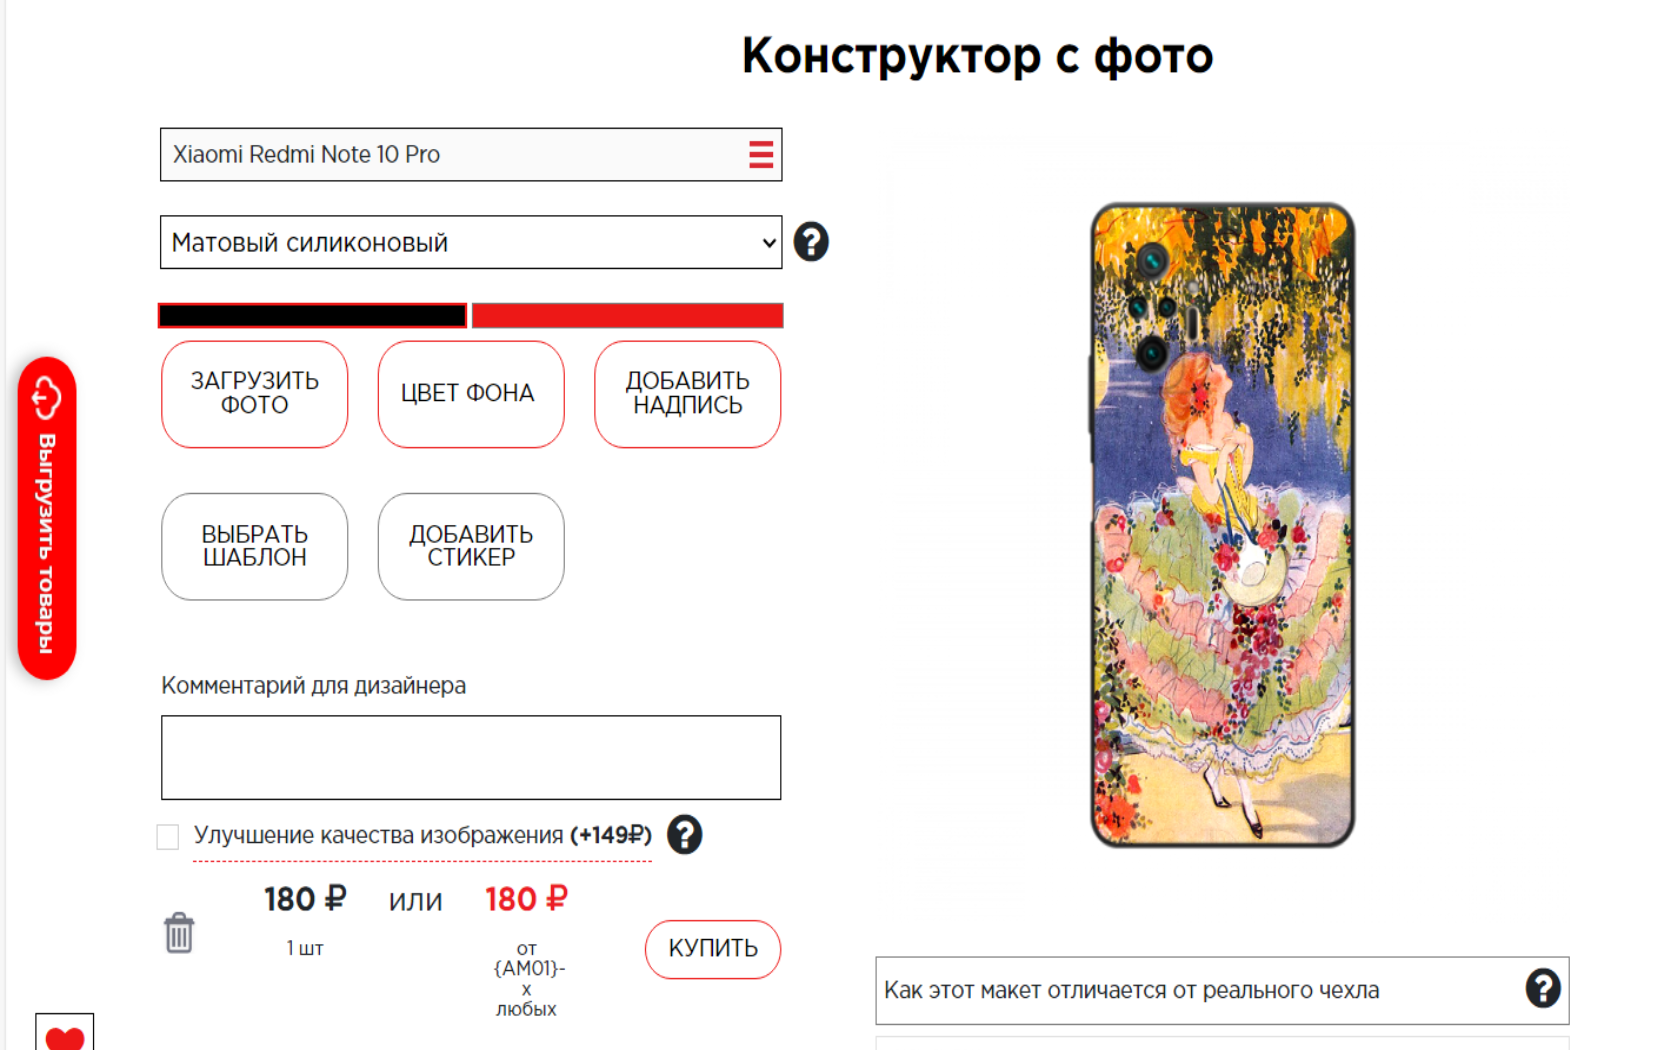Viewport: 1680px width, 1050px height.
Task: Delete item using the trash bin icon
Action: [179, 933]
